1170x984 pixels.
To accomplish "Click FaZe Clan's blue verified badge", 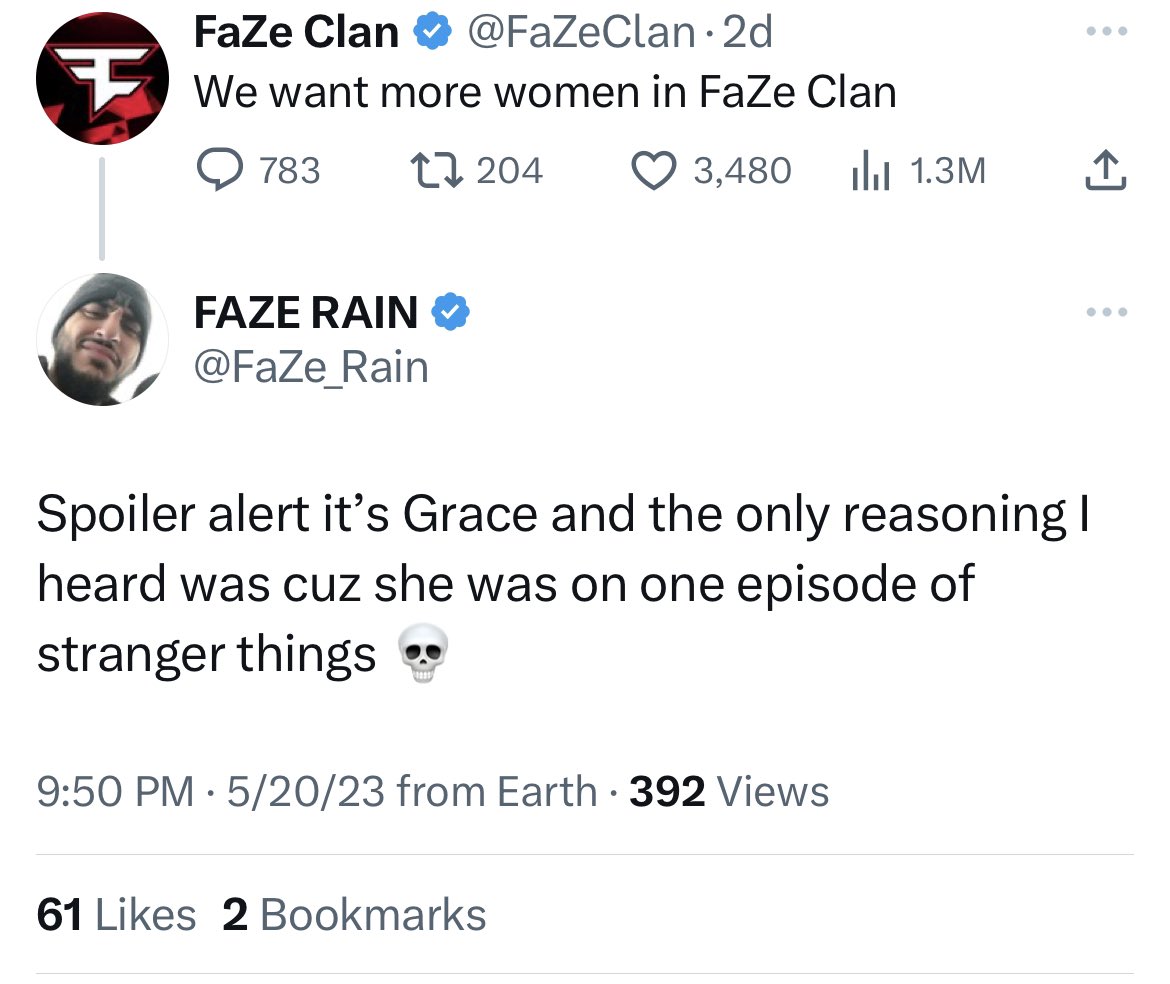I will [432, 30].
